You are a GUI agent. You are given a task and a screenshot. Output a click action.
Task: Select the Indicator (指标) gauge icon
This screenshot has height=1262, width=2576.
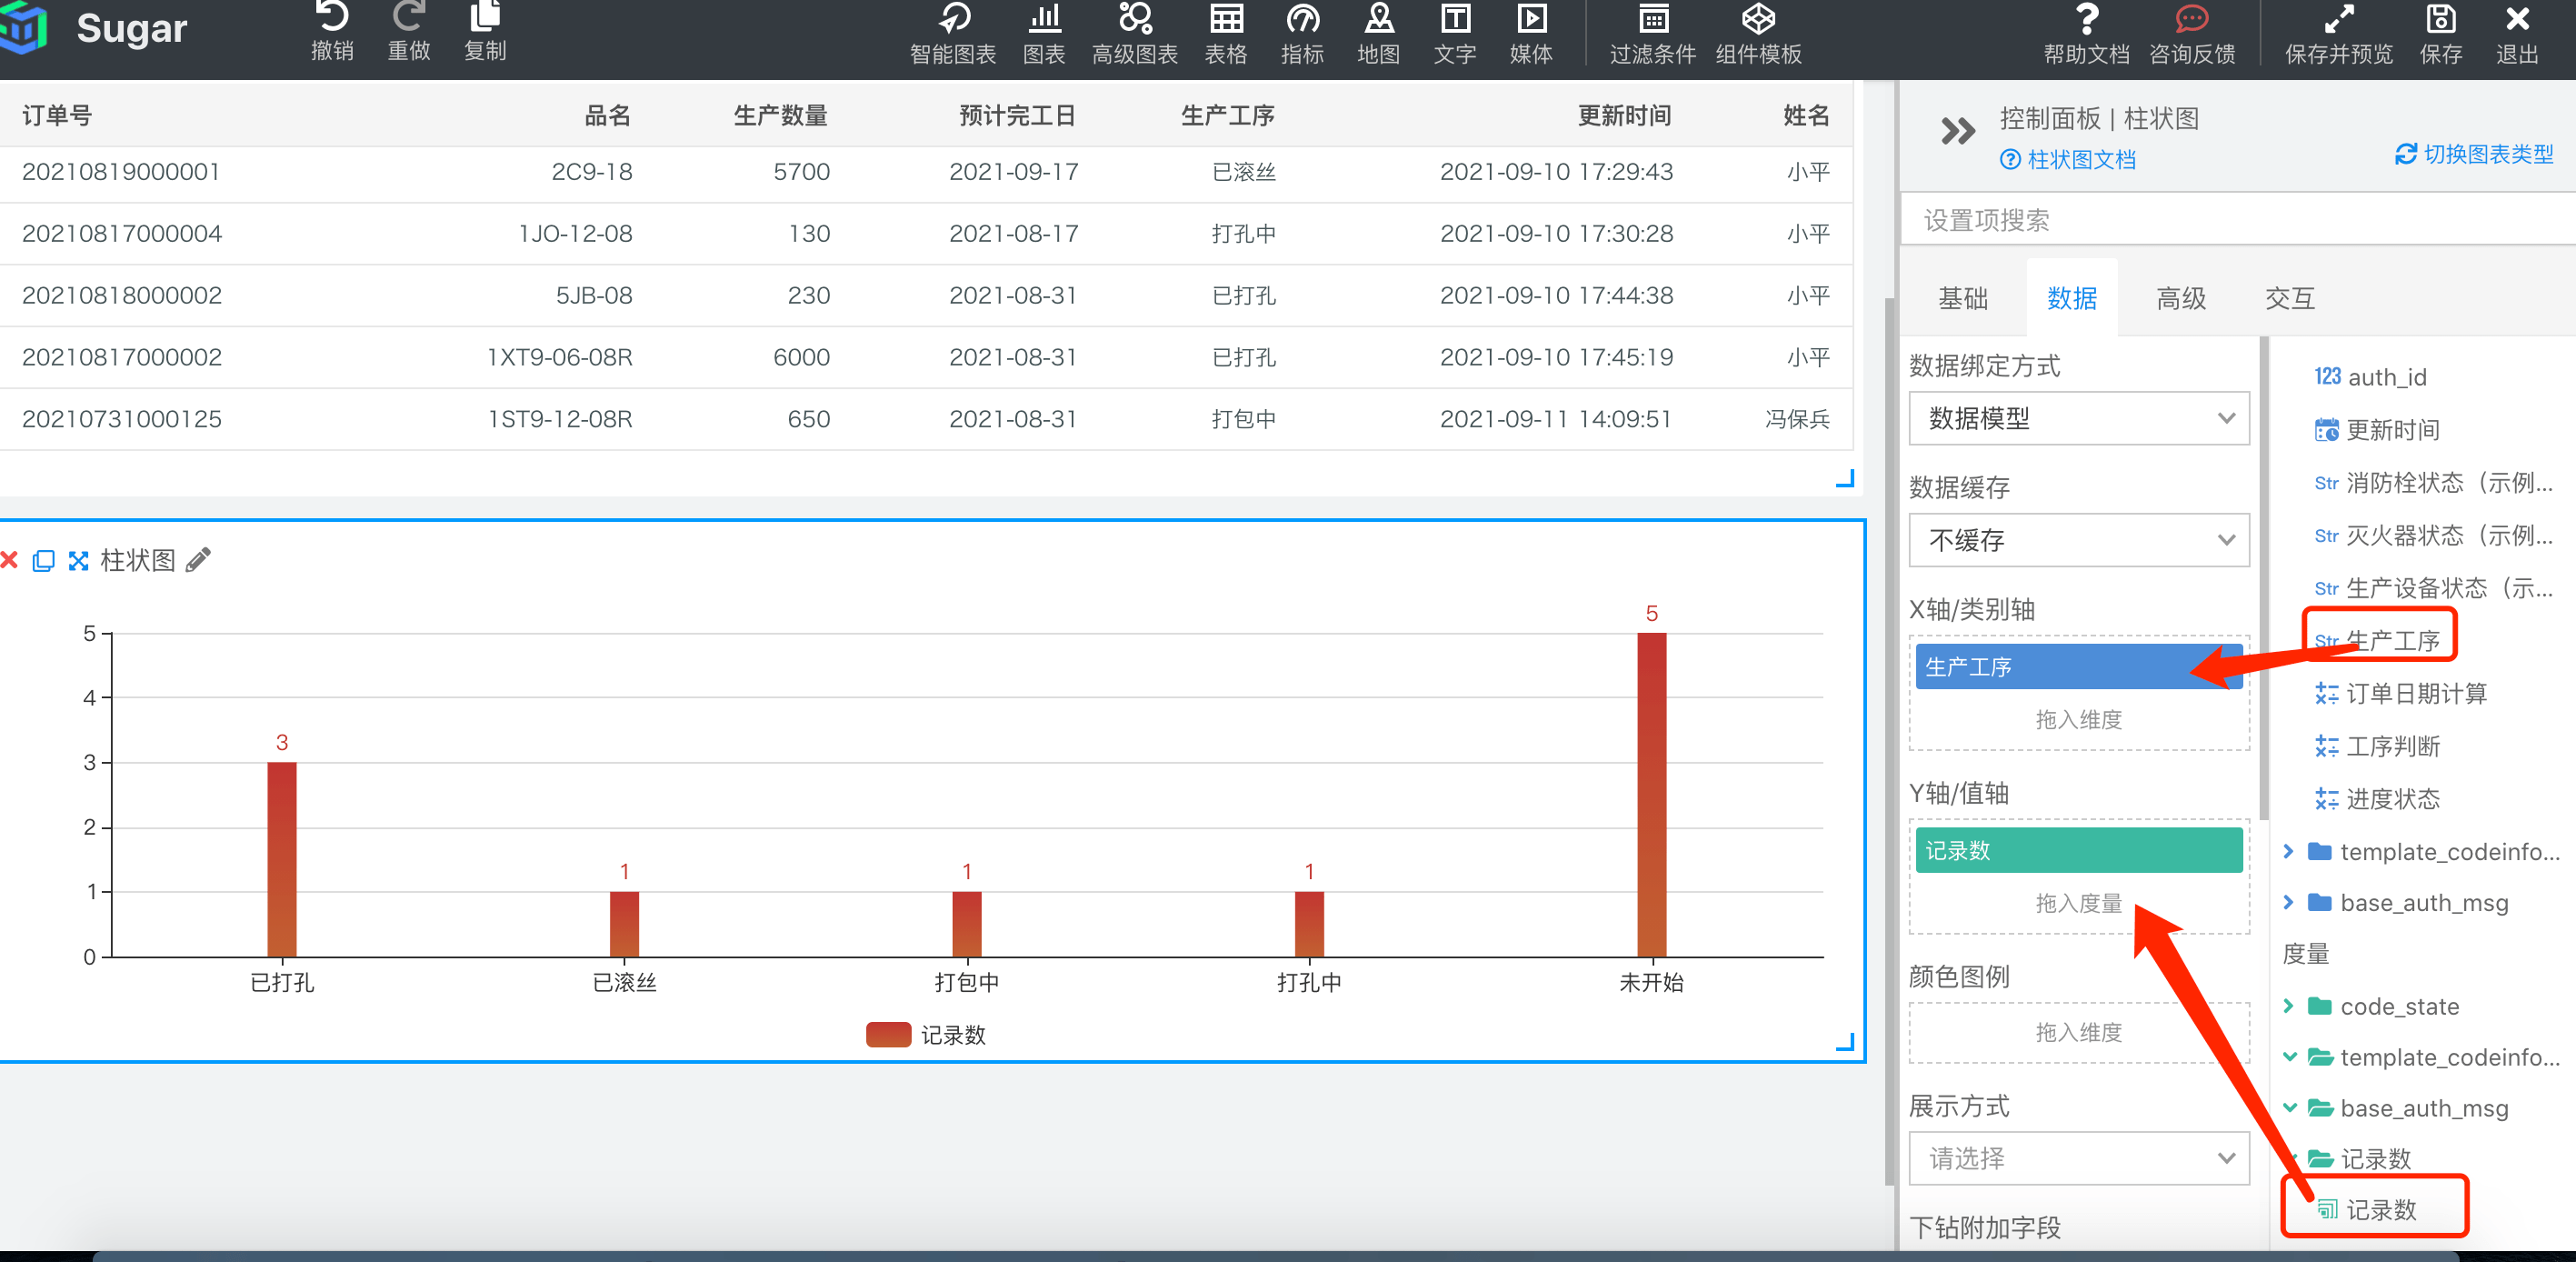click(x=1302, y=20)
